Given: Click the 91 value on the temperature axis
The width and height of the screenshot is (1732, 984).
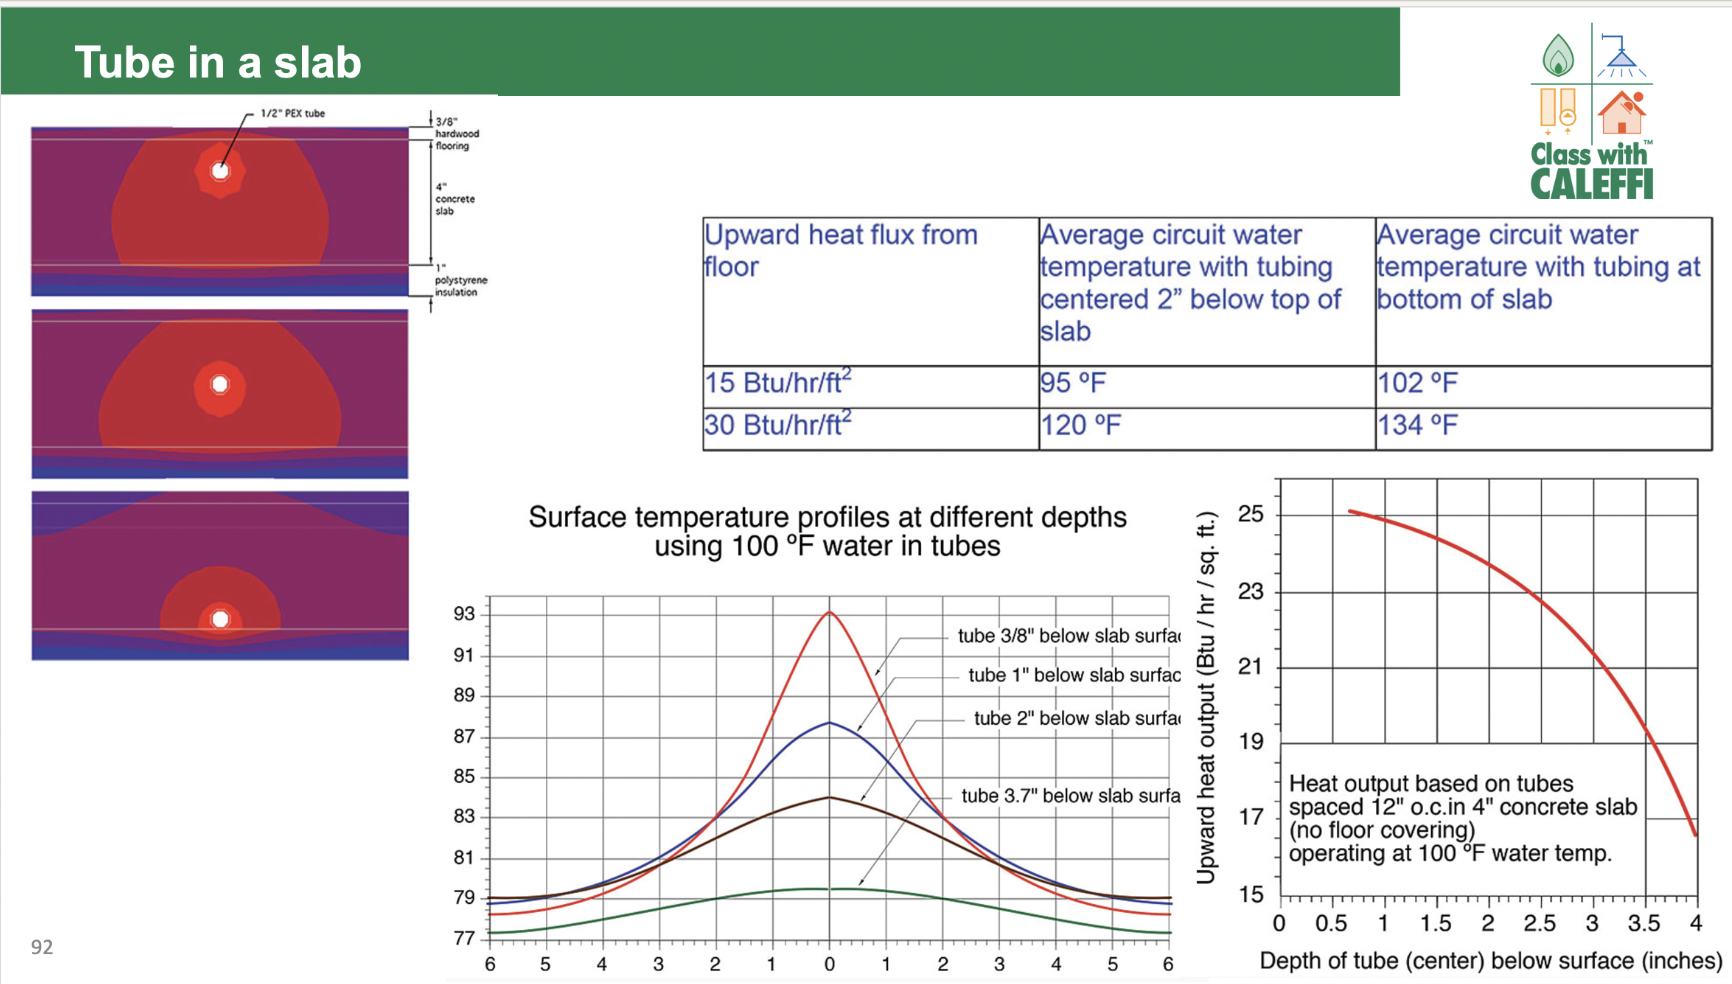Looking at the screenshot, I should (x=464, y=656).
